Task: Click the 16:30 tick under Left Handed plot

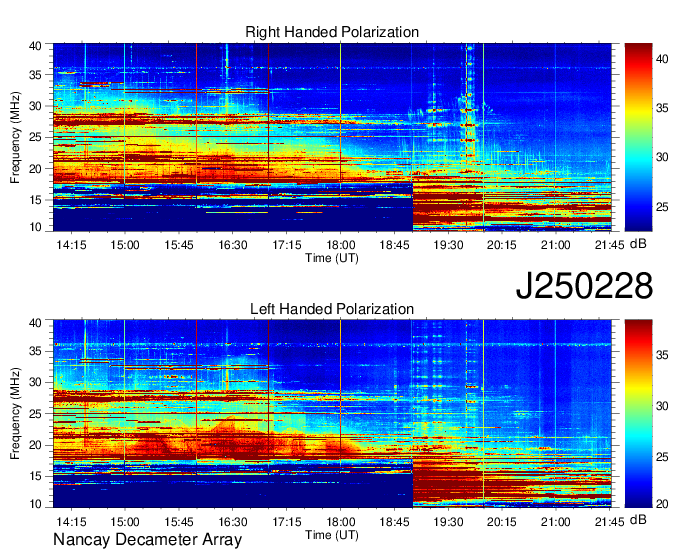Action: coord(232,522)
